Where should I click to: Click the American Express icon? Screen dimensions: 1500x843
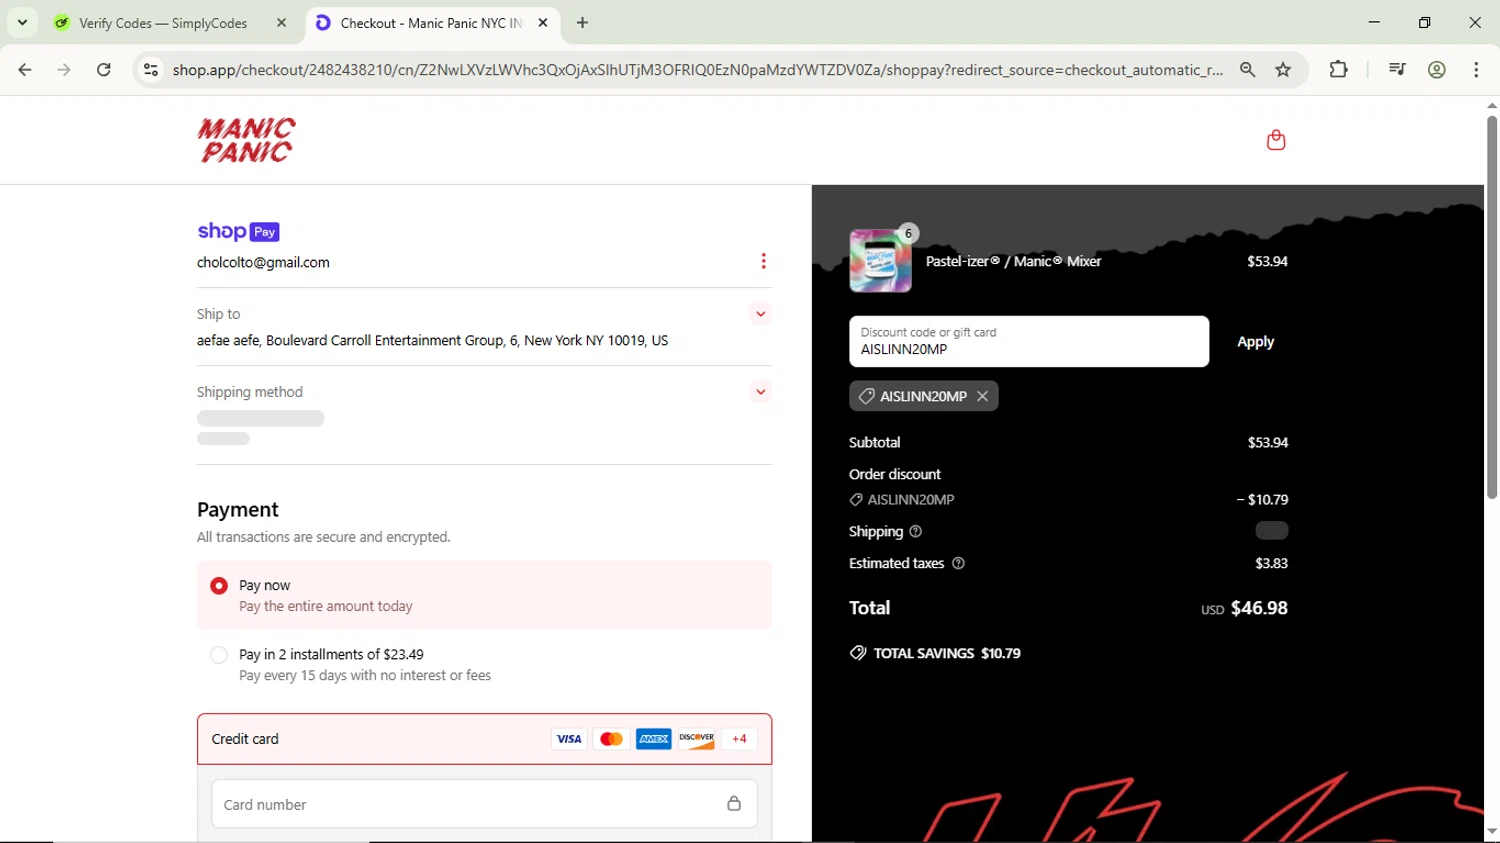654,739
